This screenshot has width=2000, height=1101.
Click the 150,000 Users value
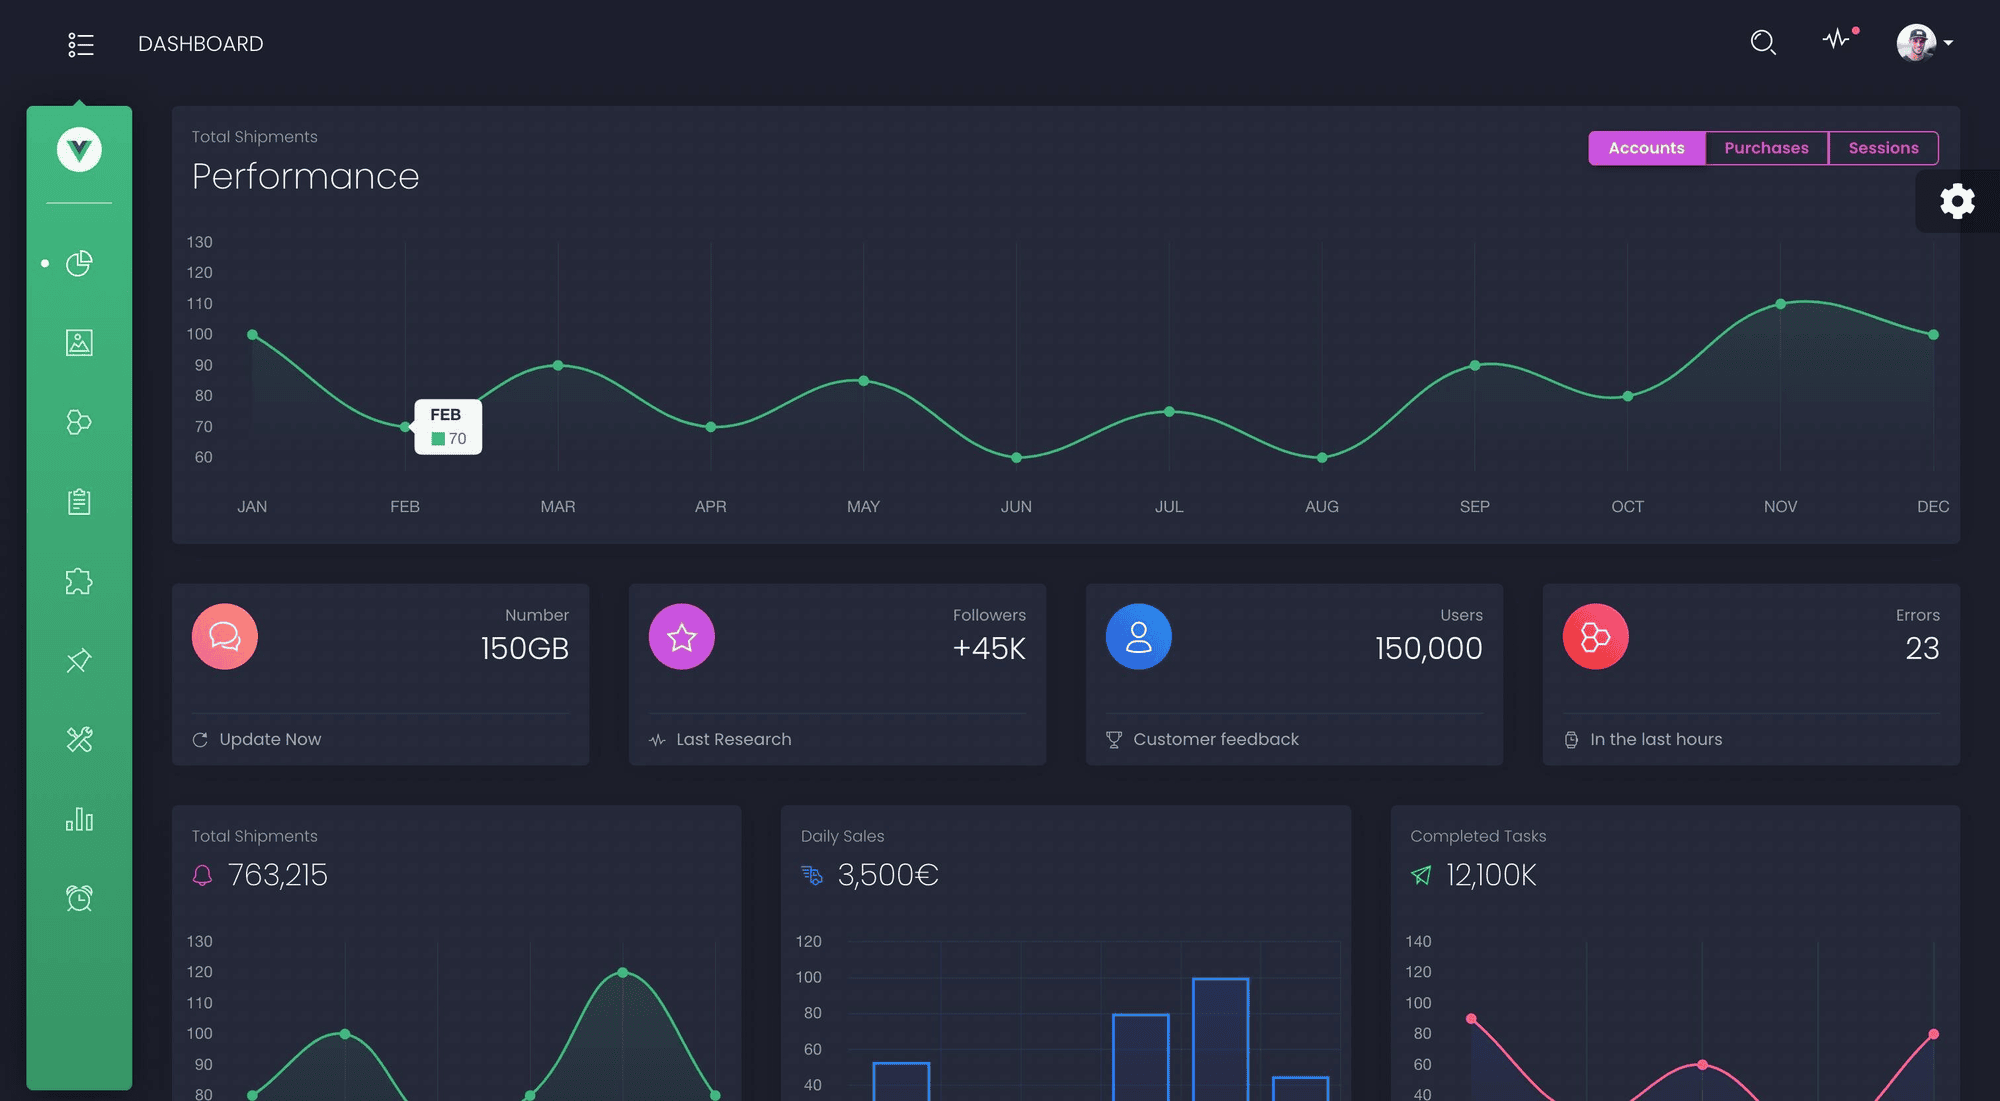pos(1429,649)
